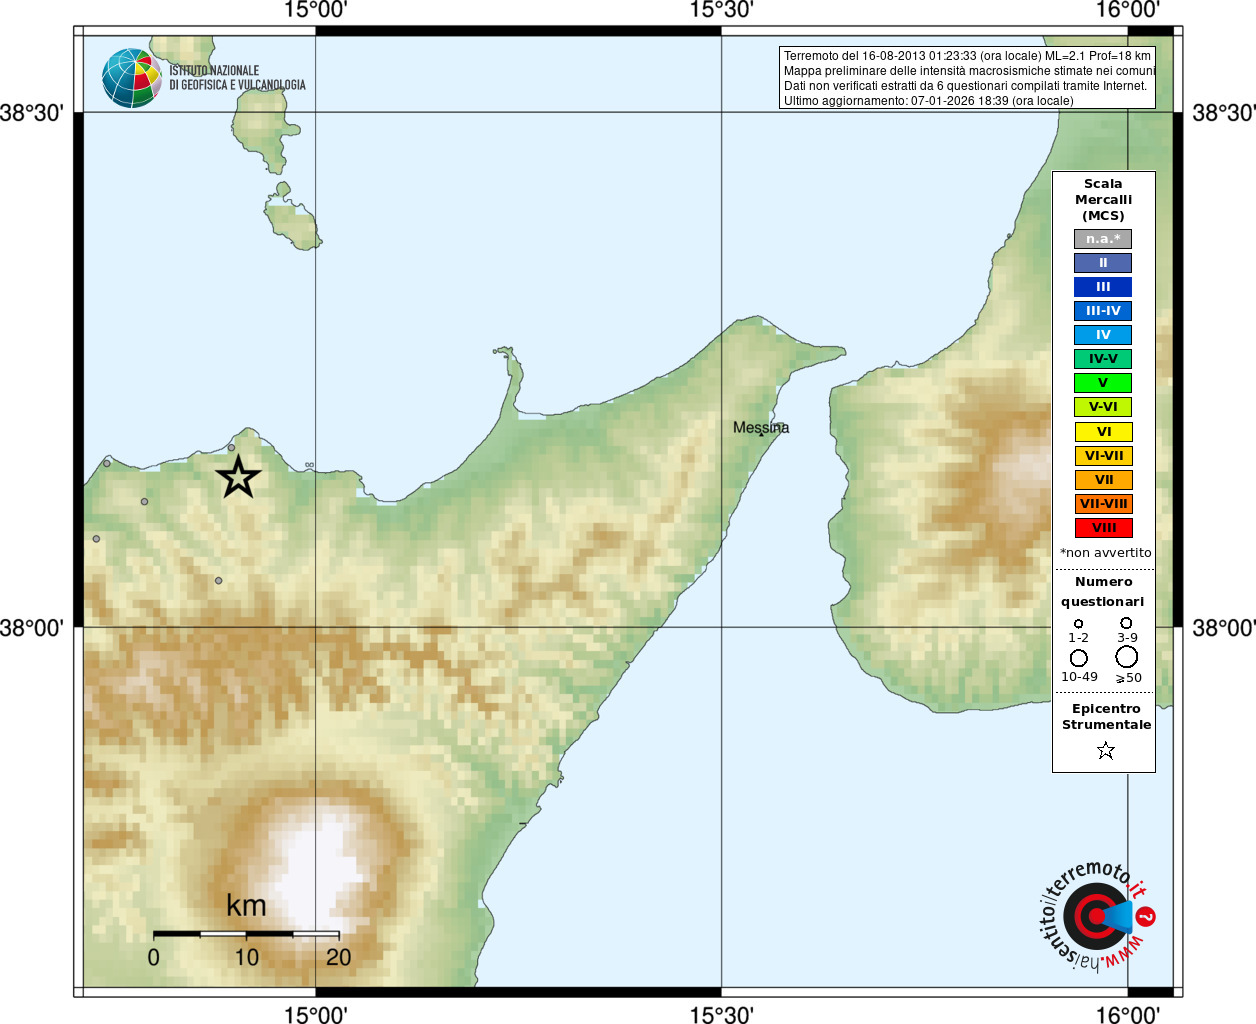The height and width of the screenshot is (1024, 1256).
Task: Pick the light blue IV legend swatch
Action: (x=1103, y=335)
